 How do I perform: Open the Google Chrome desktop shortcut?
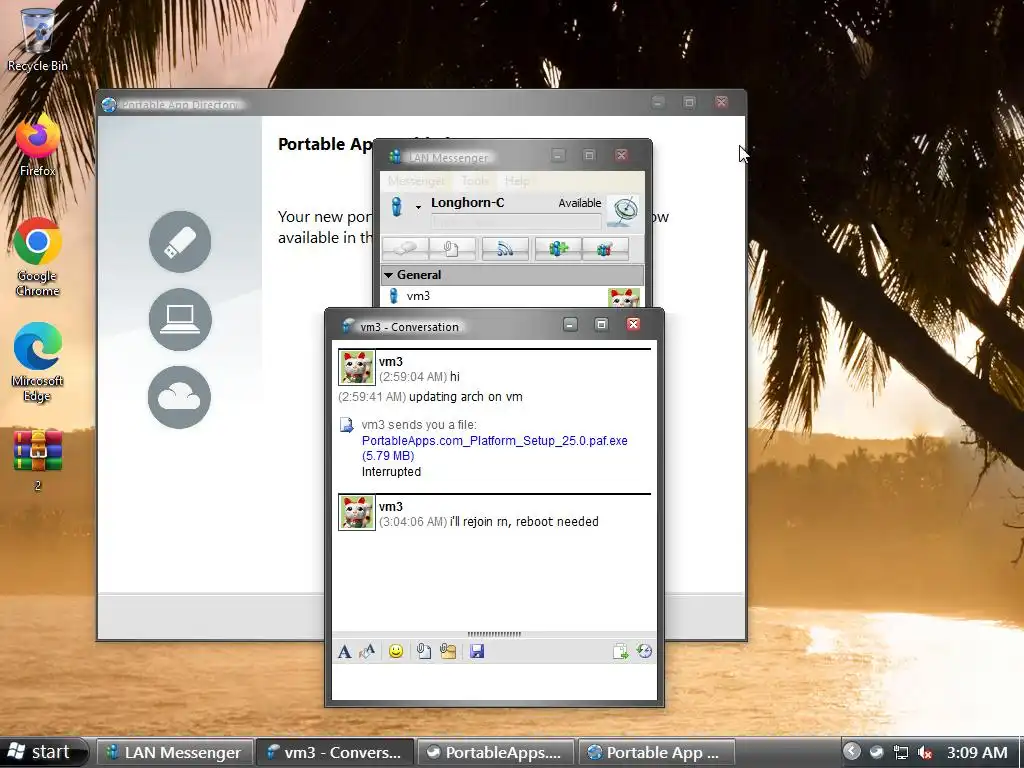(37, 257)
